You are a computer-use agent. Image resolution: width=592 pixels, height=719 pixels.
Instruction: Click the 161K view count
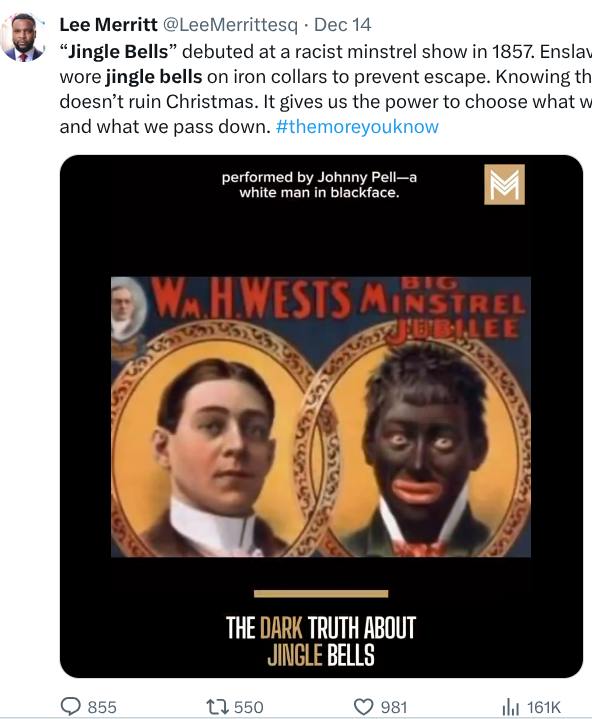point(544,707)
